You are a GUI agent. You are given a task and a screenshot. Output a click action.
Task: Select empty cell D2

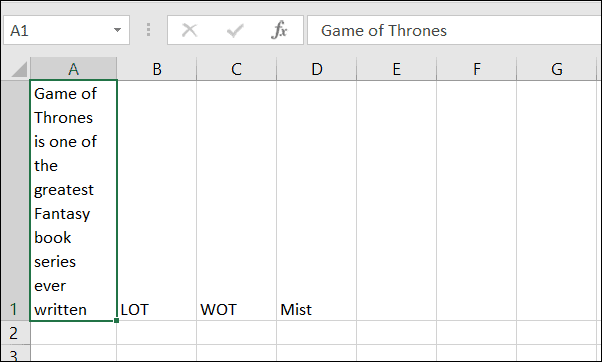316,333
